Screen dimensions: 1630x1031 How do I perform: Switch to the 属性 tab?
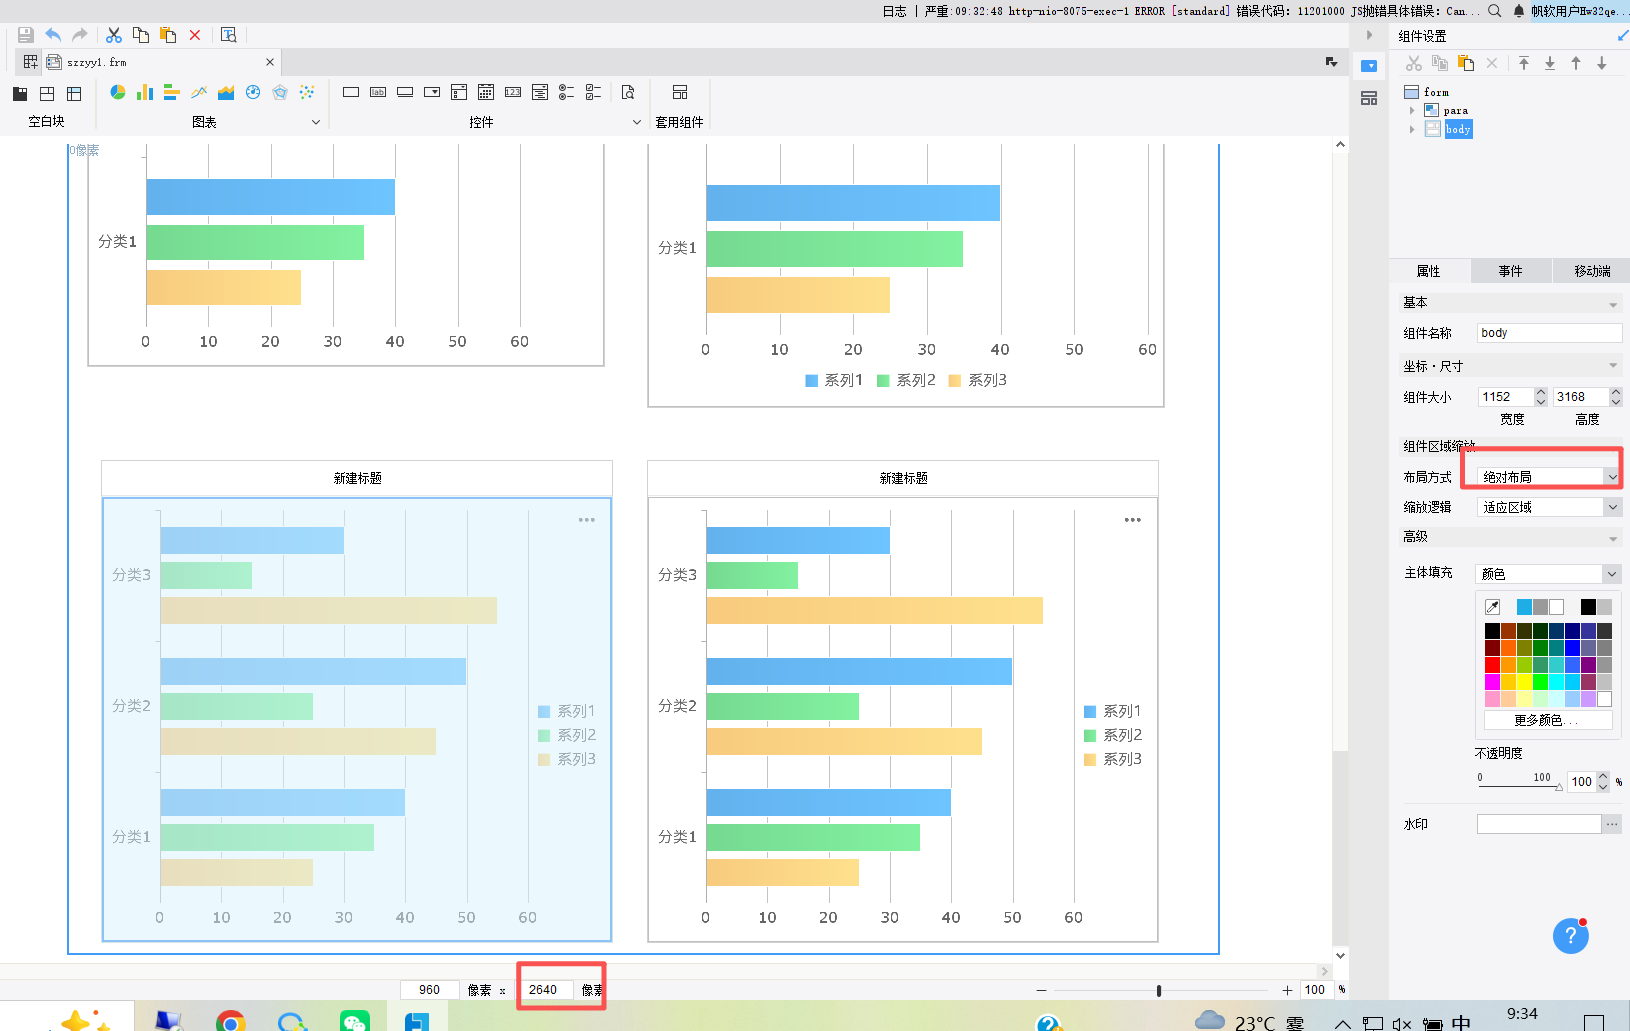pos(1429,271)
